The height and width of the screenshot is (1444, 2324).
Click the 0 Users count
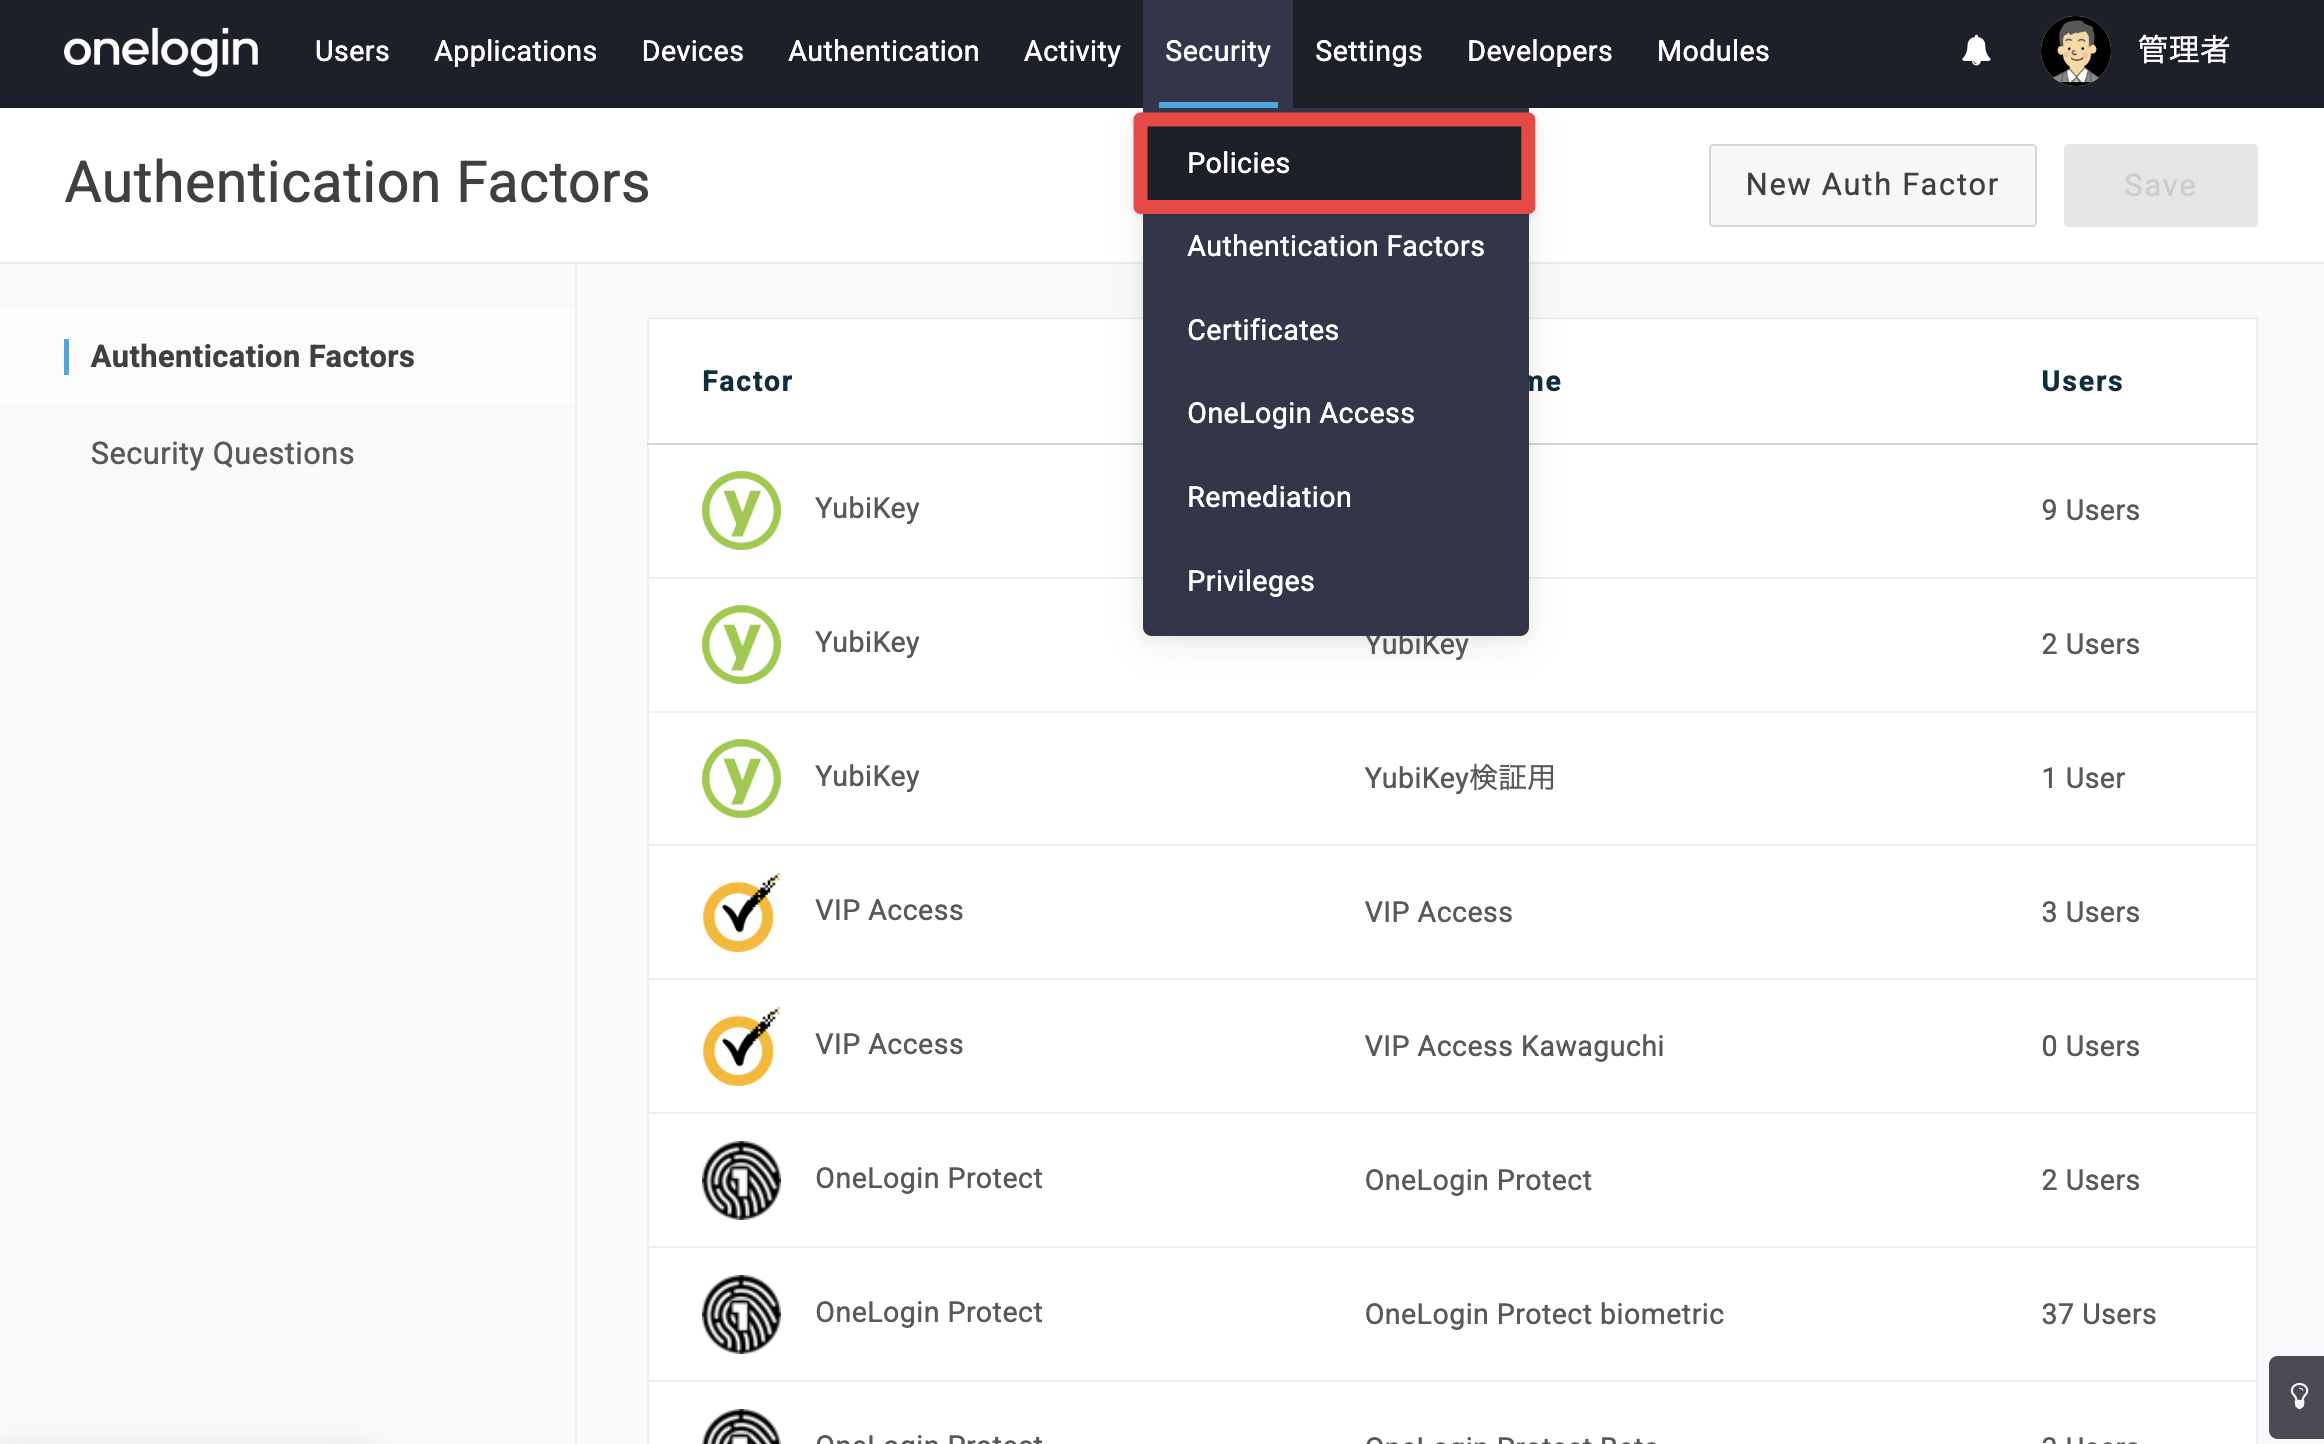click(2090, 1046)
